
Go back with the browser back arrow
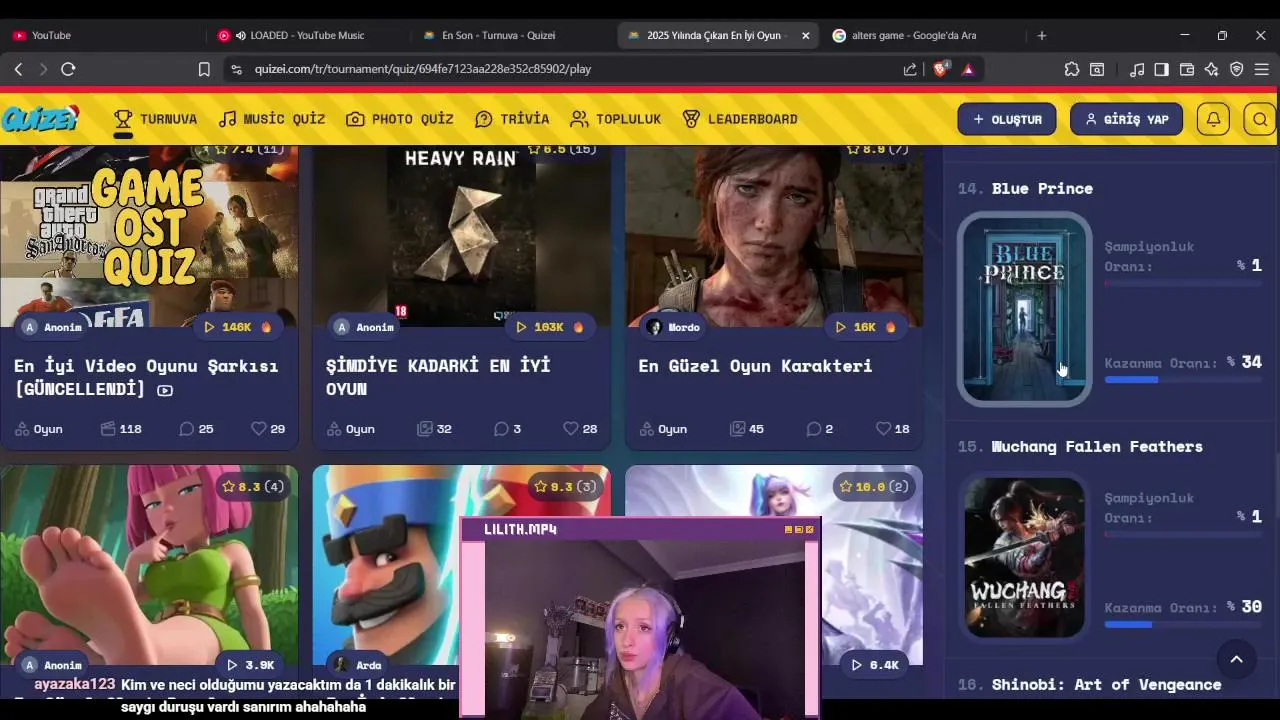point(18,69)
